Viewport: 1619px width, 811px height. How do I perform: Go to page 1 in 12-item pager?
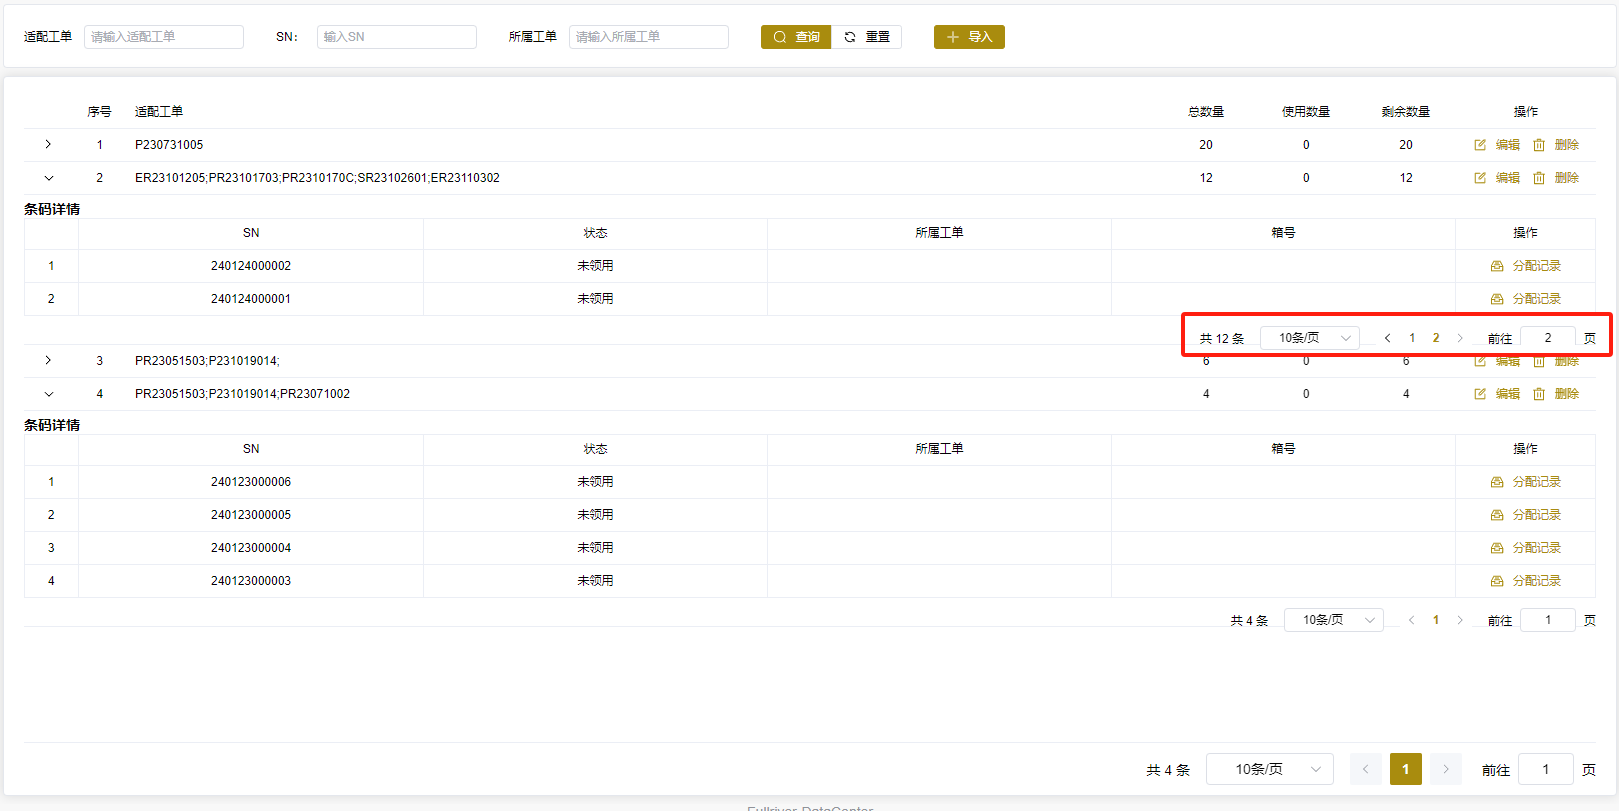[x=1412, y=338]
